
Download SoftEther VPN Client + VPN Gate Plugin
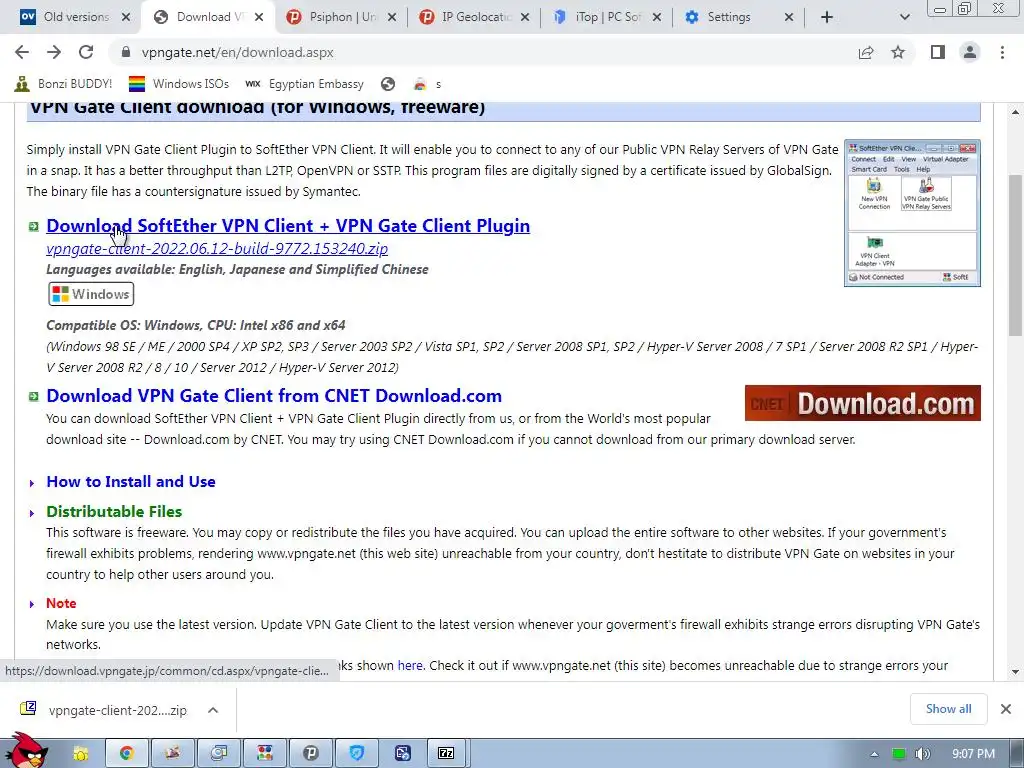tap(288, 225)
